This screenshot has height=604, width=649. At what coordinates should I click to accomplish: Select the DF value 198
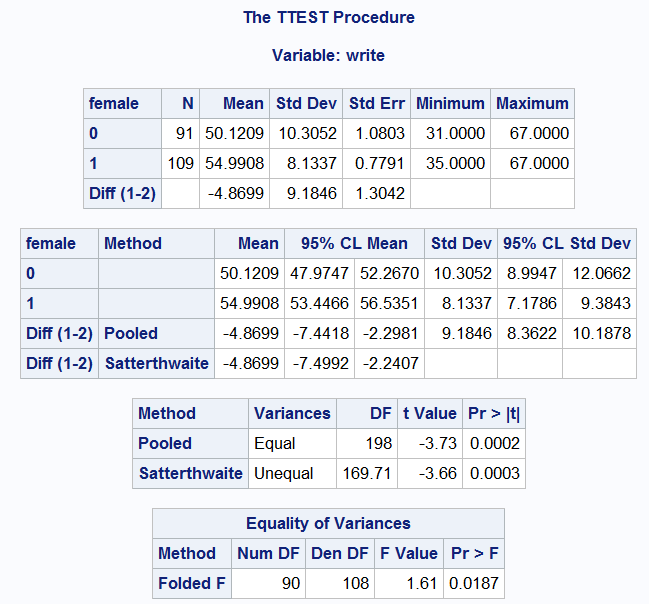tap(379, 443)
